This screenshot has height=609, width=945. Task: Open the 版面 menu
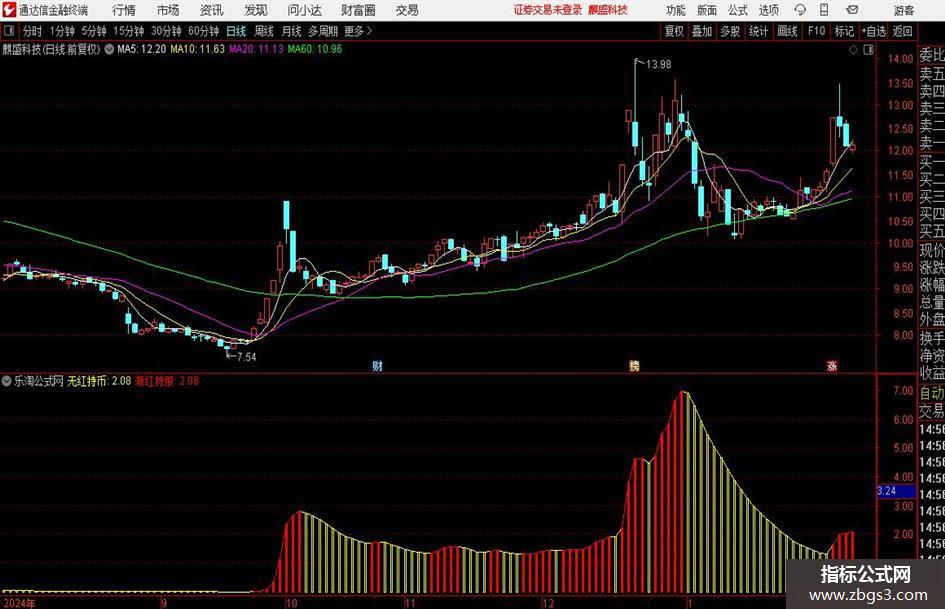pos(706,10)
